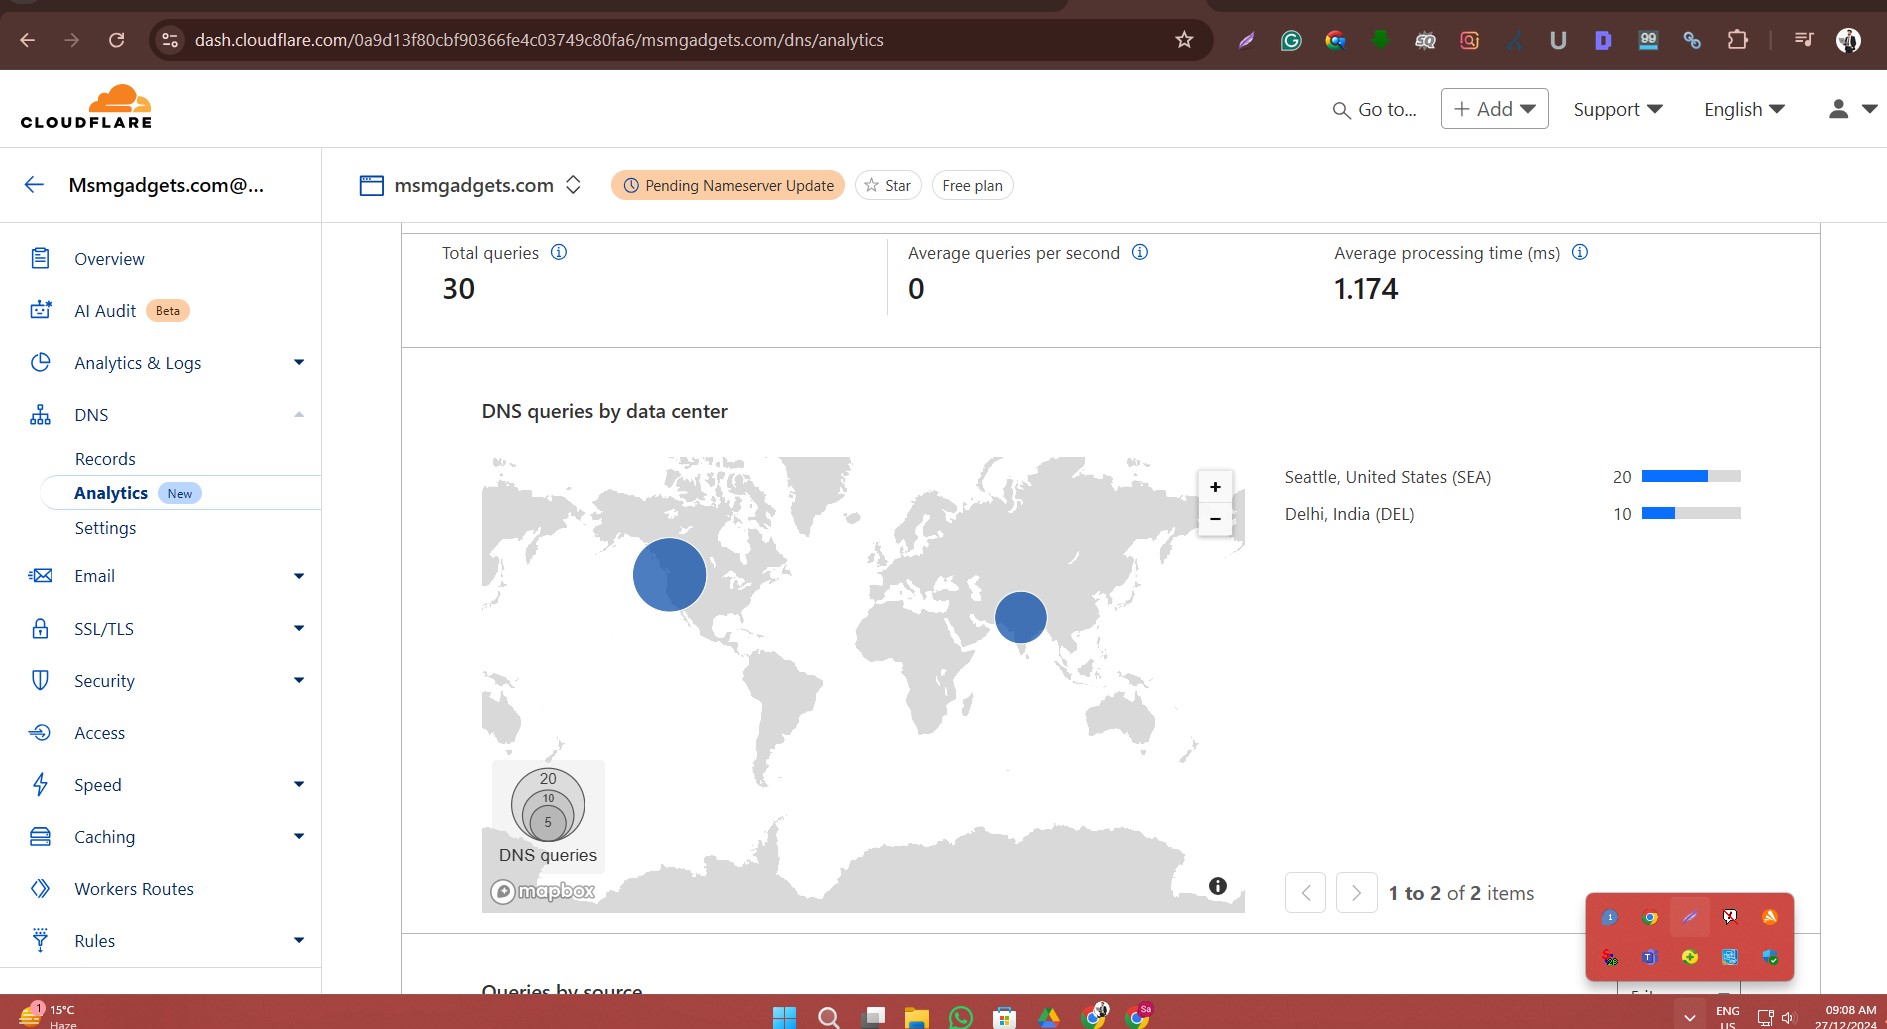Click info icon beside Average queries per second
This screenshot has height=1029, width=1887.
tap(1139, 252)
